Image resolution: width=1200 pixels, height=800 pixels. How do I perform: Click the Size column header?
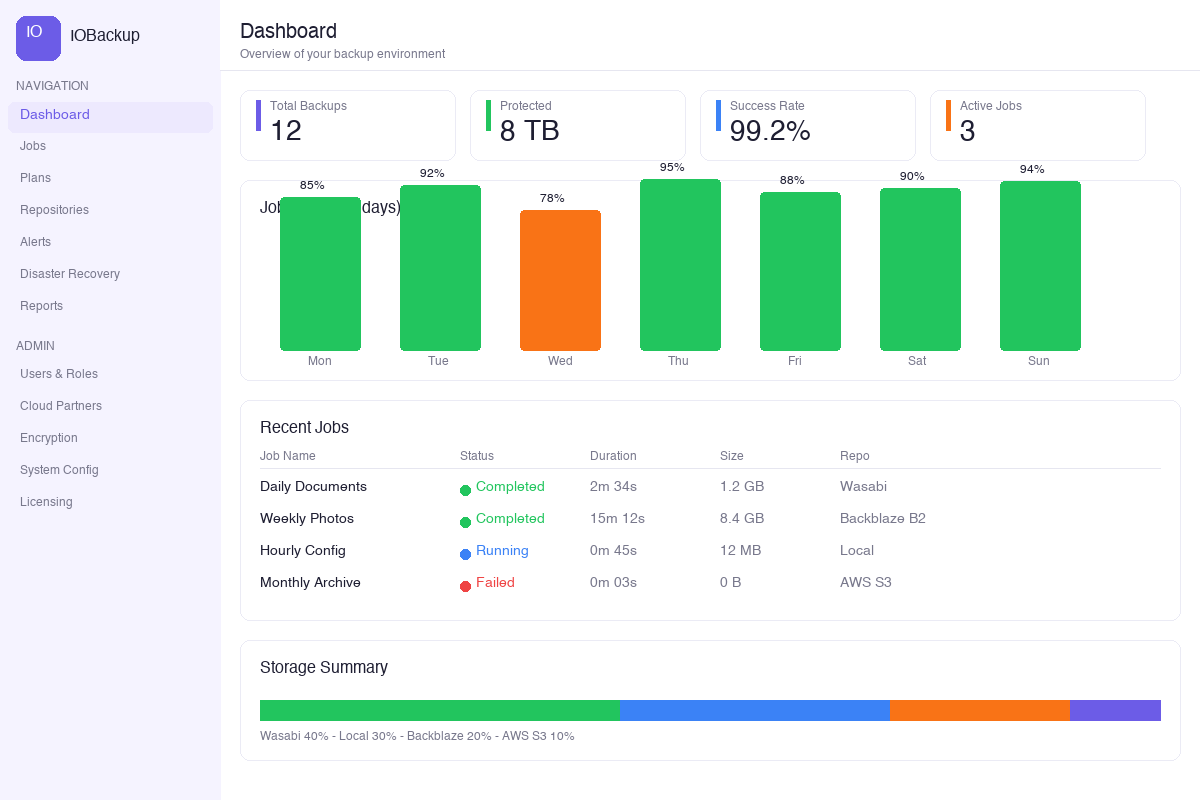click(732, 456)
